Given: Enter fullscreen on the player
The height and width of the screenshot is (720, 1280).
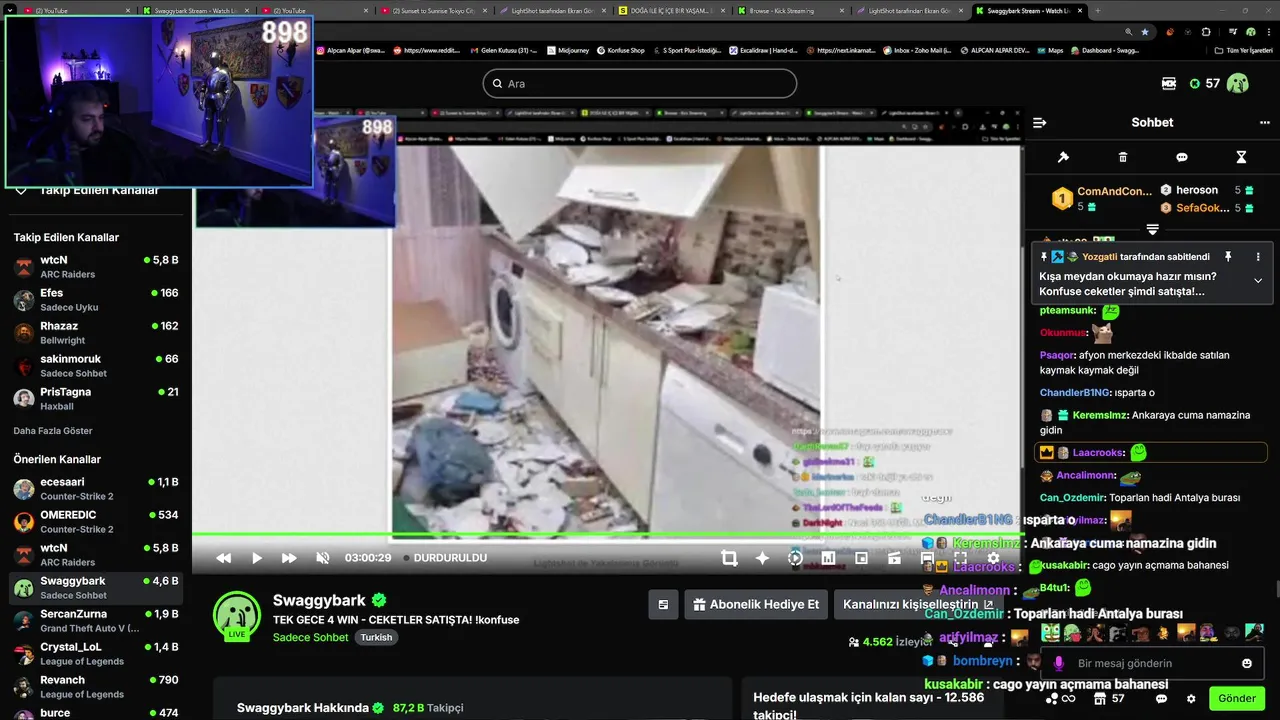Looking at the screenshot, I should point(960,558).
